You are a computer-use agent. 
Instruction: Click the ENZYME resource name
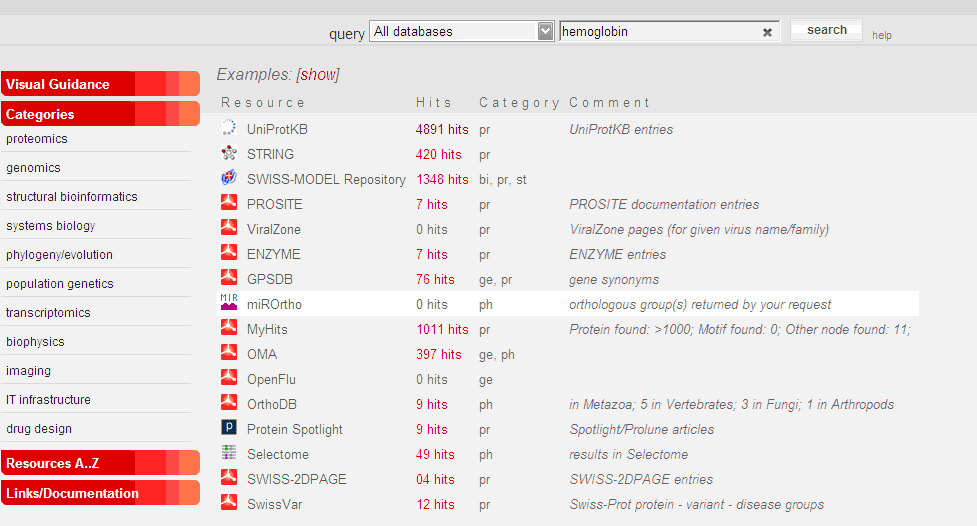pos(274,254)
